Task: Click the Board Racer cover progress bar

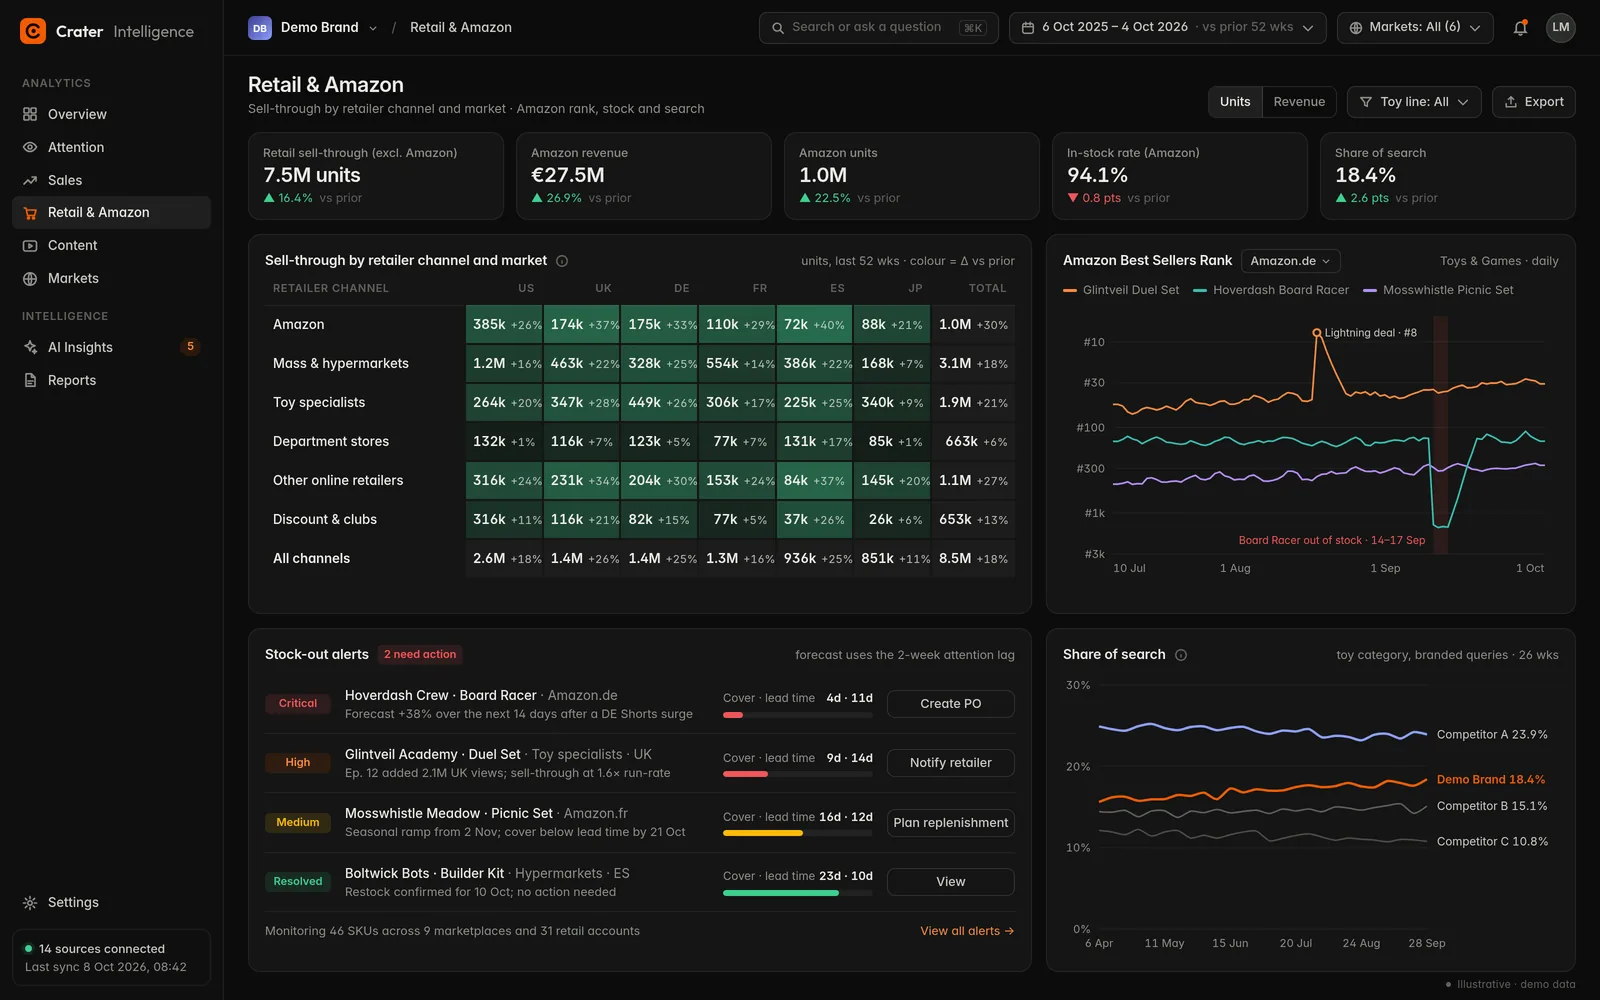Action: pyautogui.click(x=798, y=715)
